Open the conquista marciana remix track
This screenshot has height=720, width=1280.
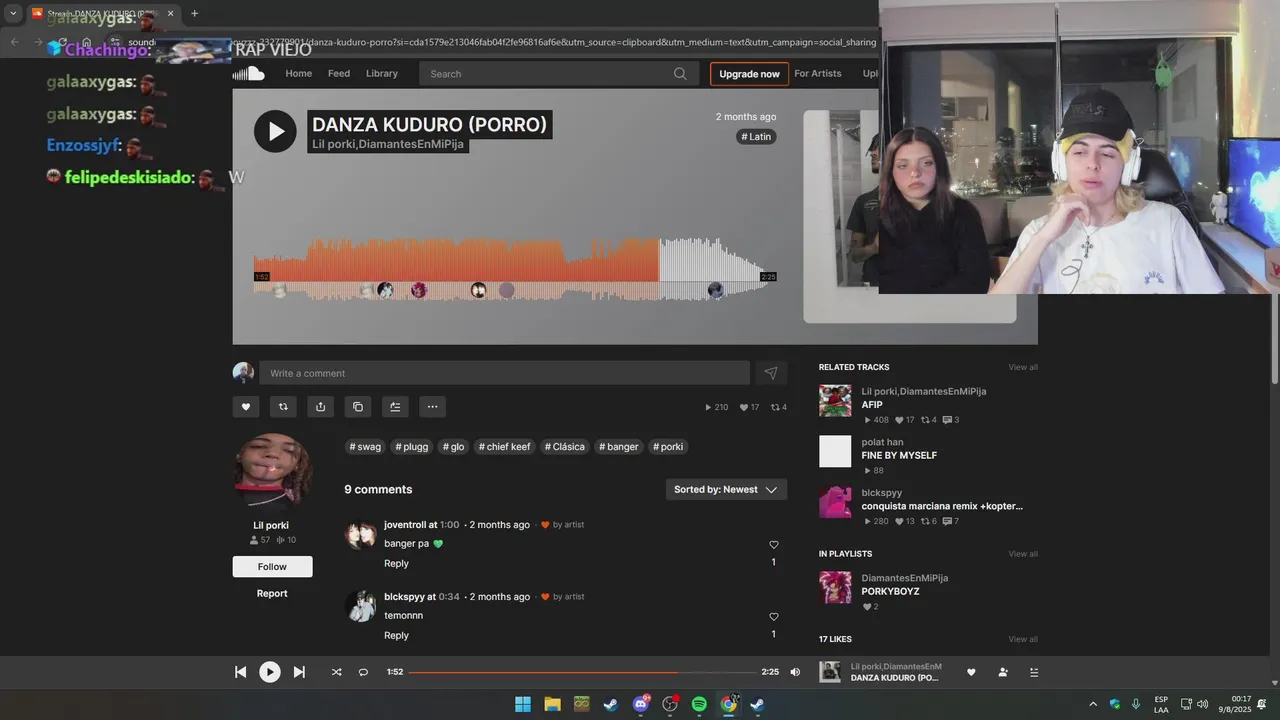coord(942,506)
